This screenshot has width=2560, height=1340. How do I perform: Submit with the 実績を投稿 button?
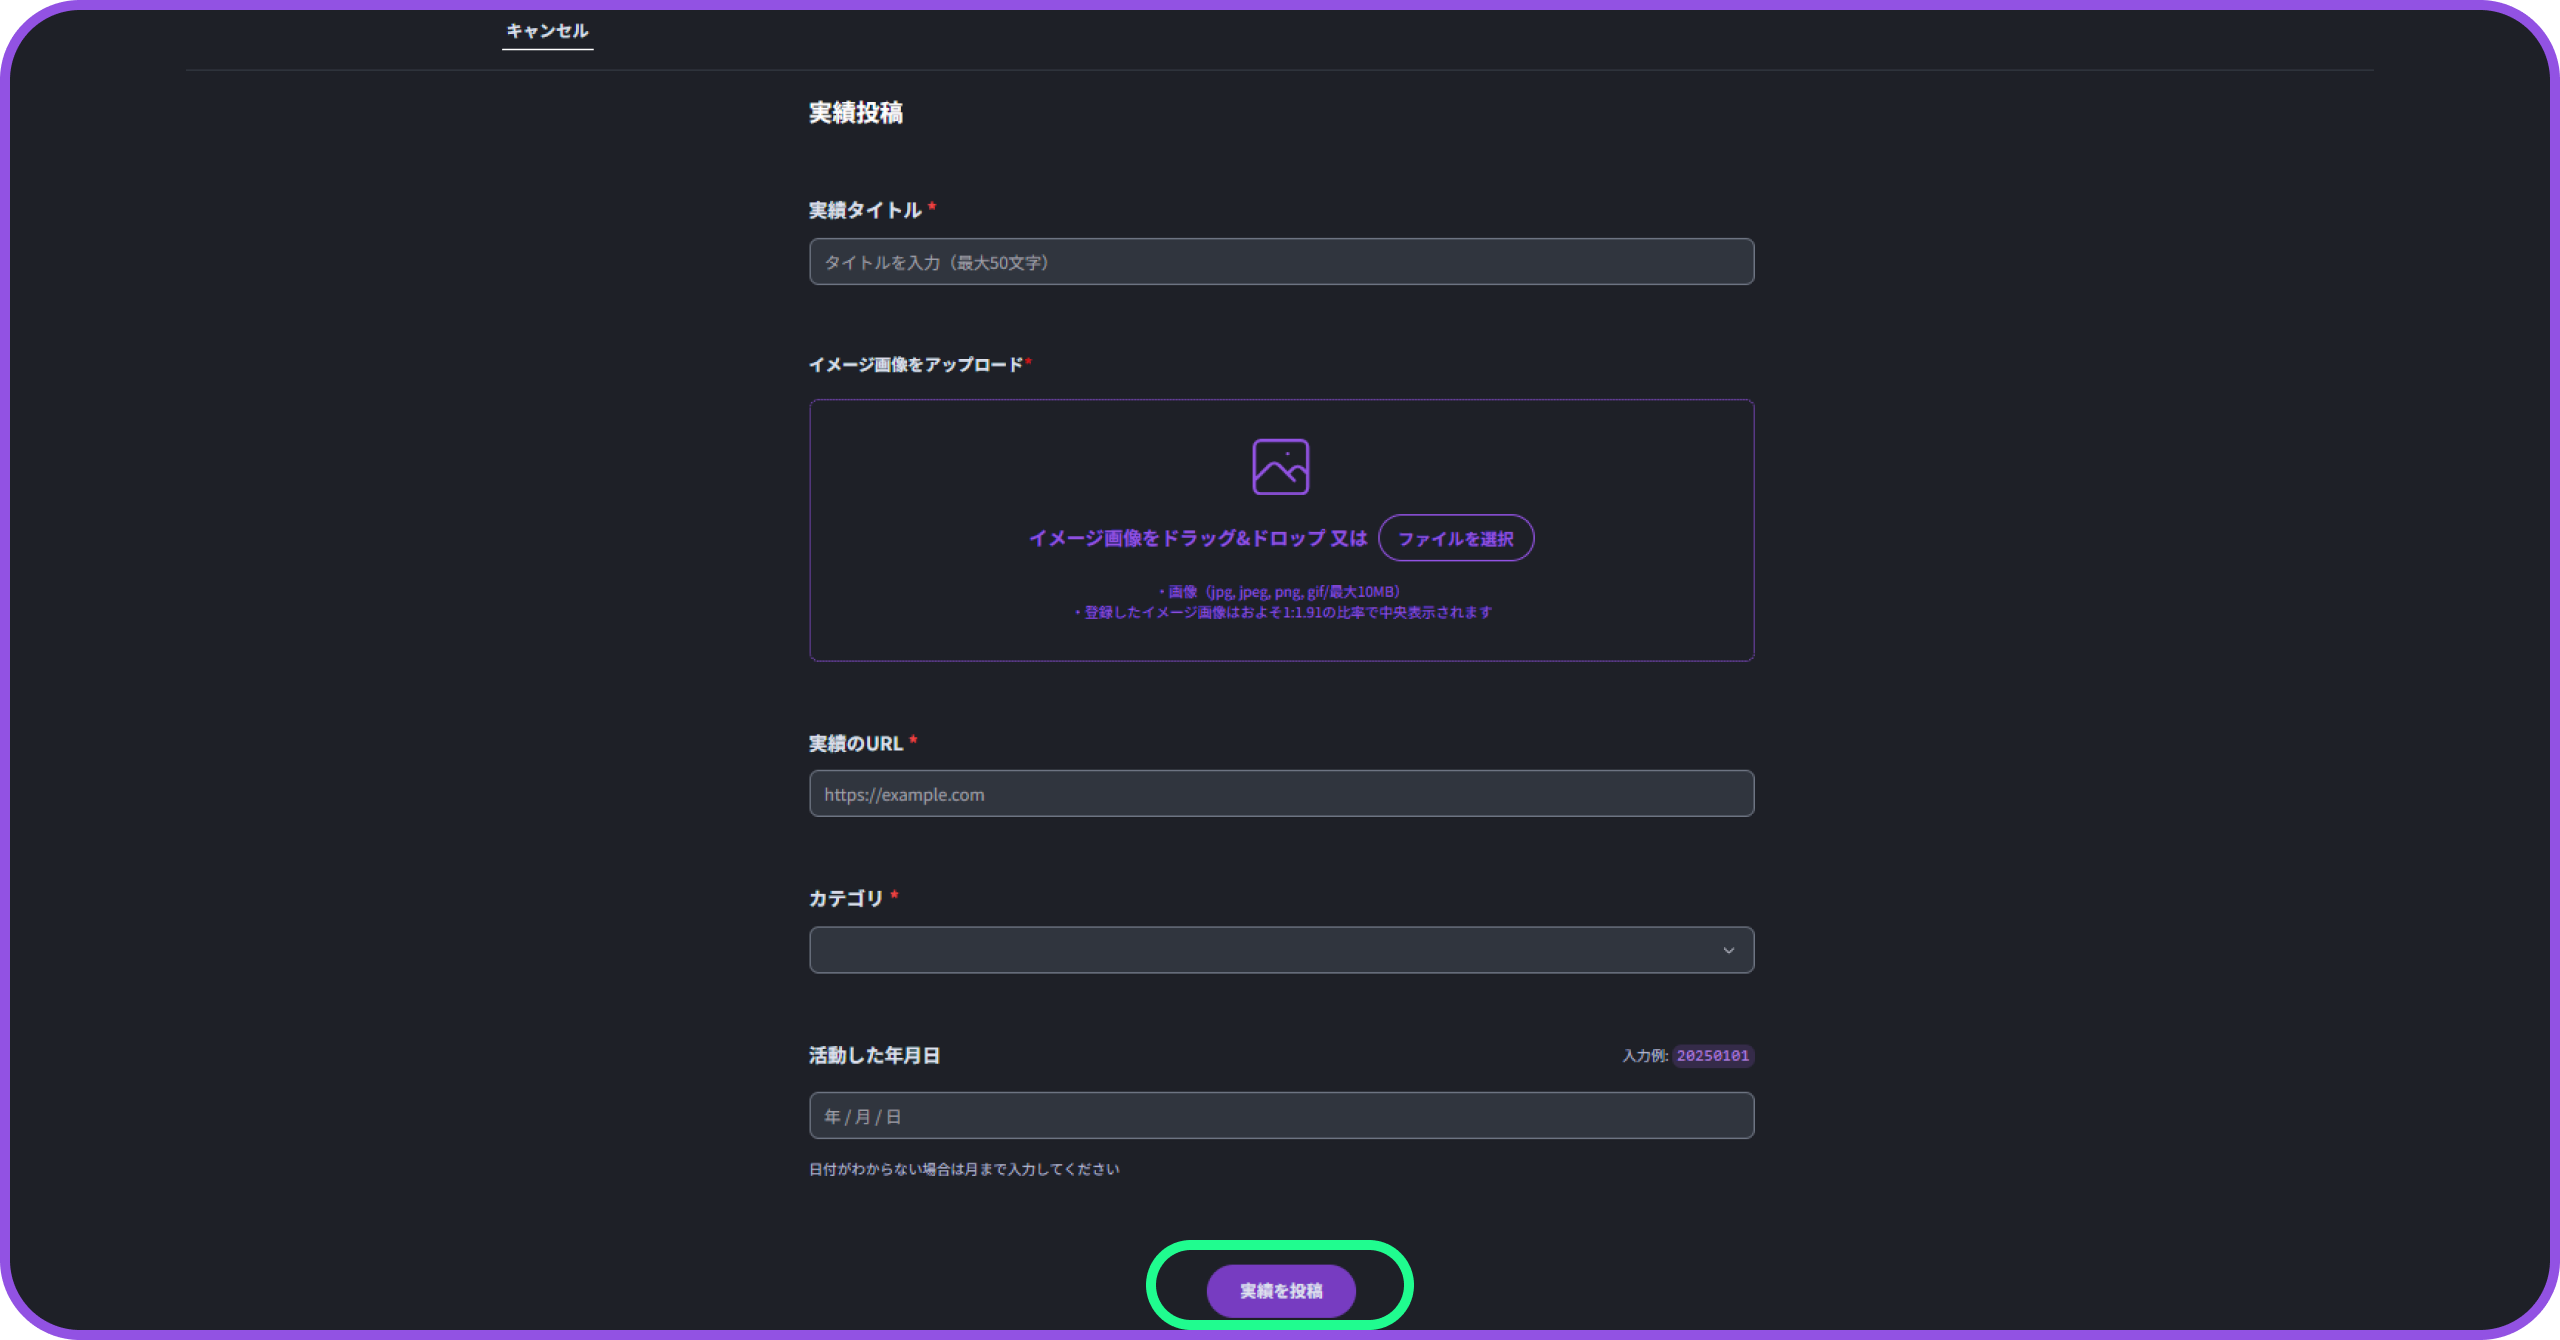[x=1280, y=1291]
